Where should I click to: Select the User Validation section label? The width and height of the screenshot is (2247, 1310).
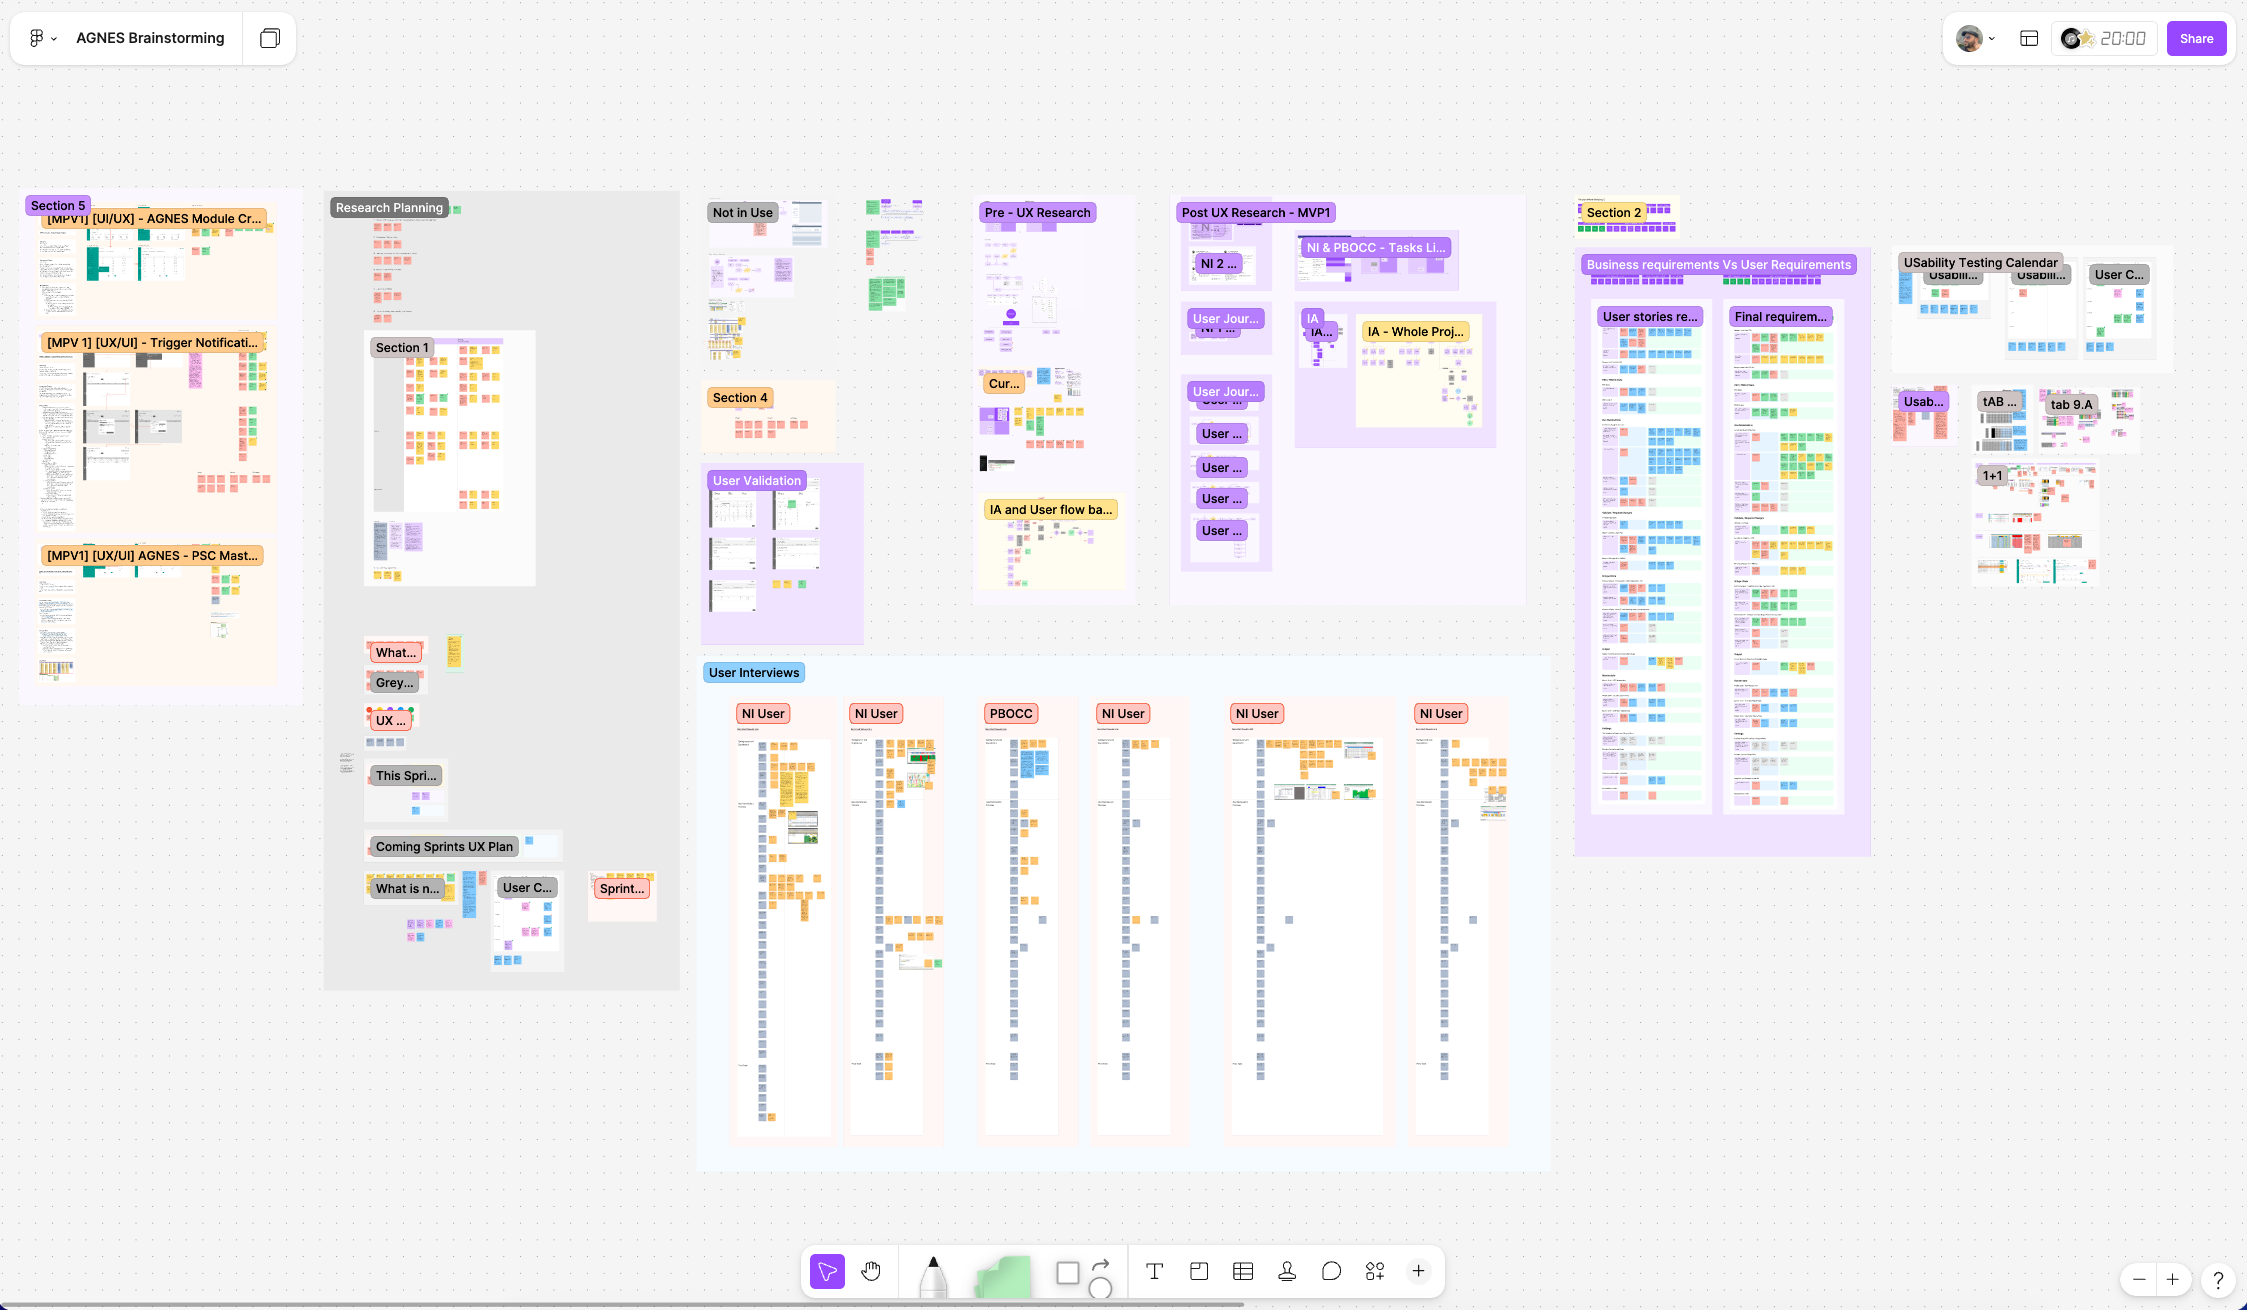click(757, 481)
